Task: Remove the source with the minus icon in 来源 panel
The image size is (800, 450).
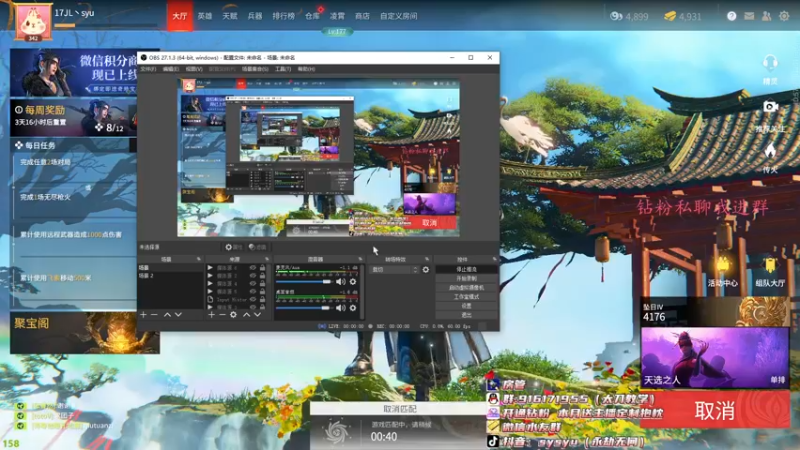Action: [222, 315]
